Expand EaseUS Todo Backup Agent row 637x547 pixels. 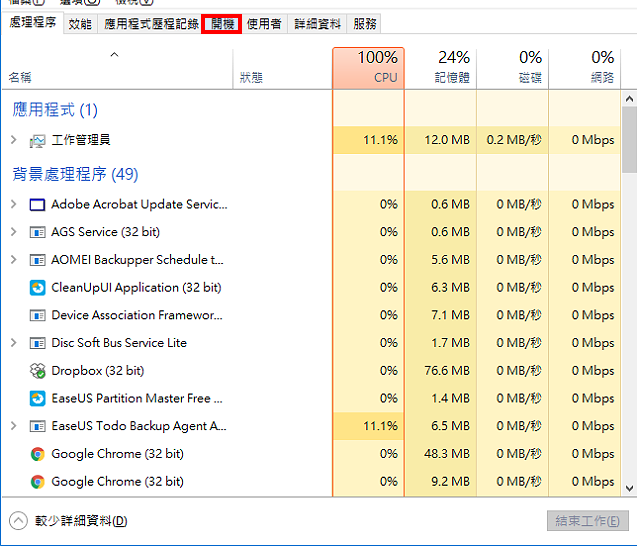coord(13,425)
